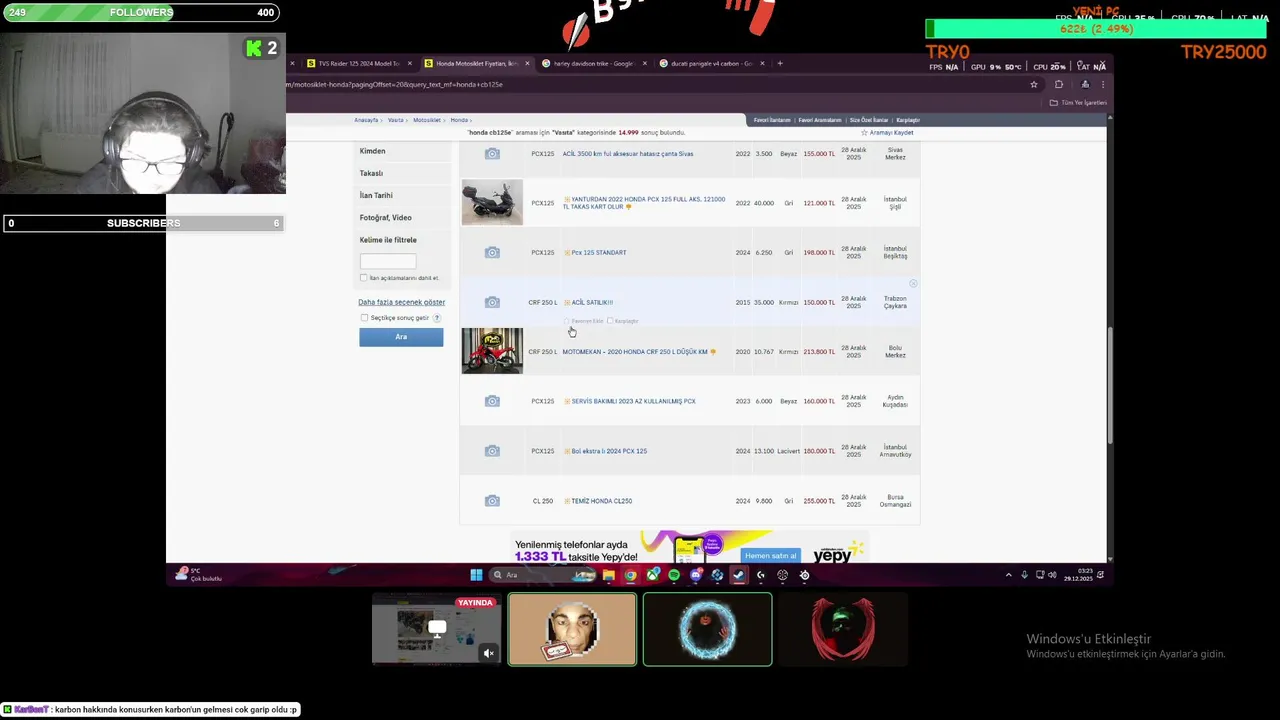Select blue glowing ring avatar tile
The width and height of the screenshot is (1280, 720).
(708, 629)
